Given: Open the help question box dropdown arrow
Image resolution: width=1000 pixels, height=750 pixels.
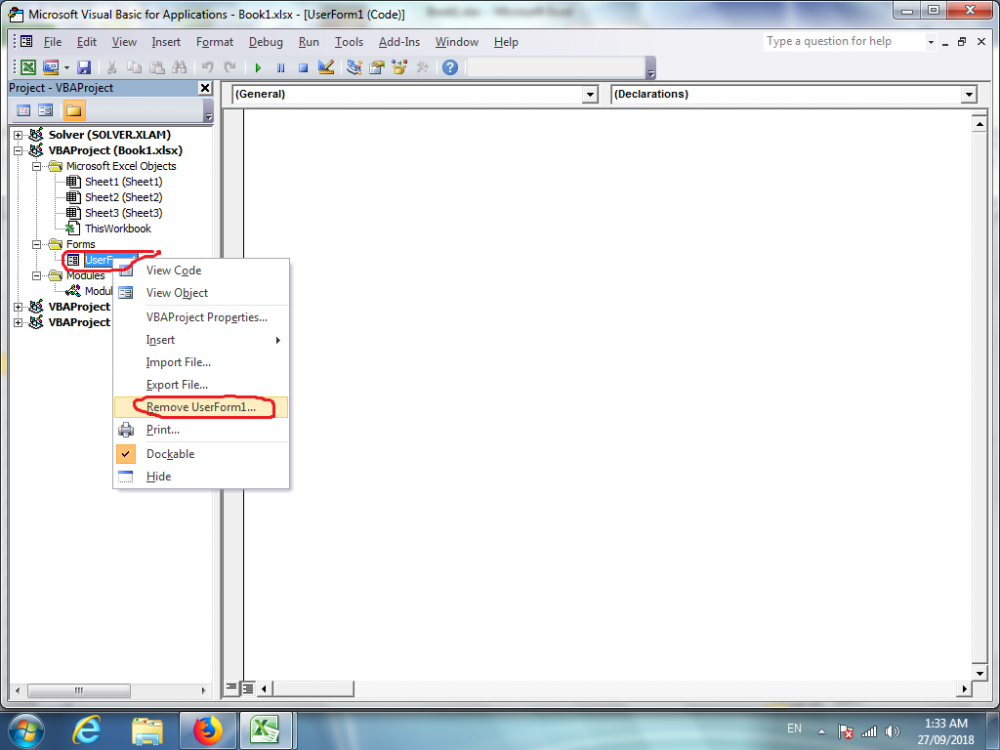Looking at the screenshot, I should tap(930, 42).
